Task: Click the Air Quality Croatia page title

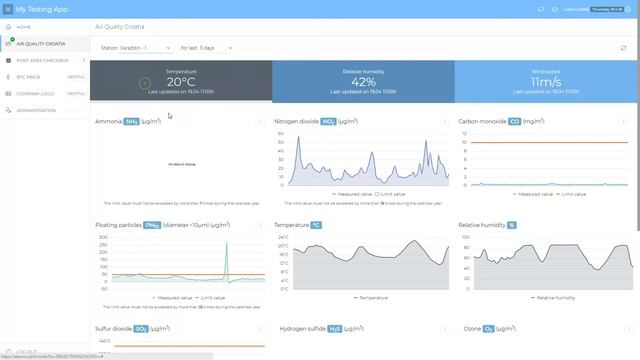Action: point(120,27)
